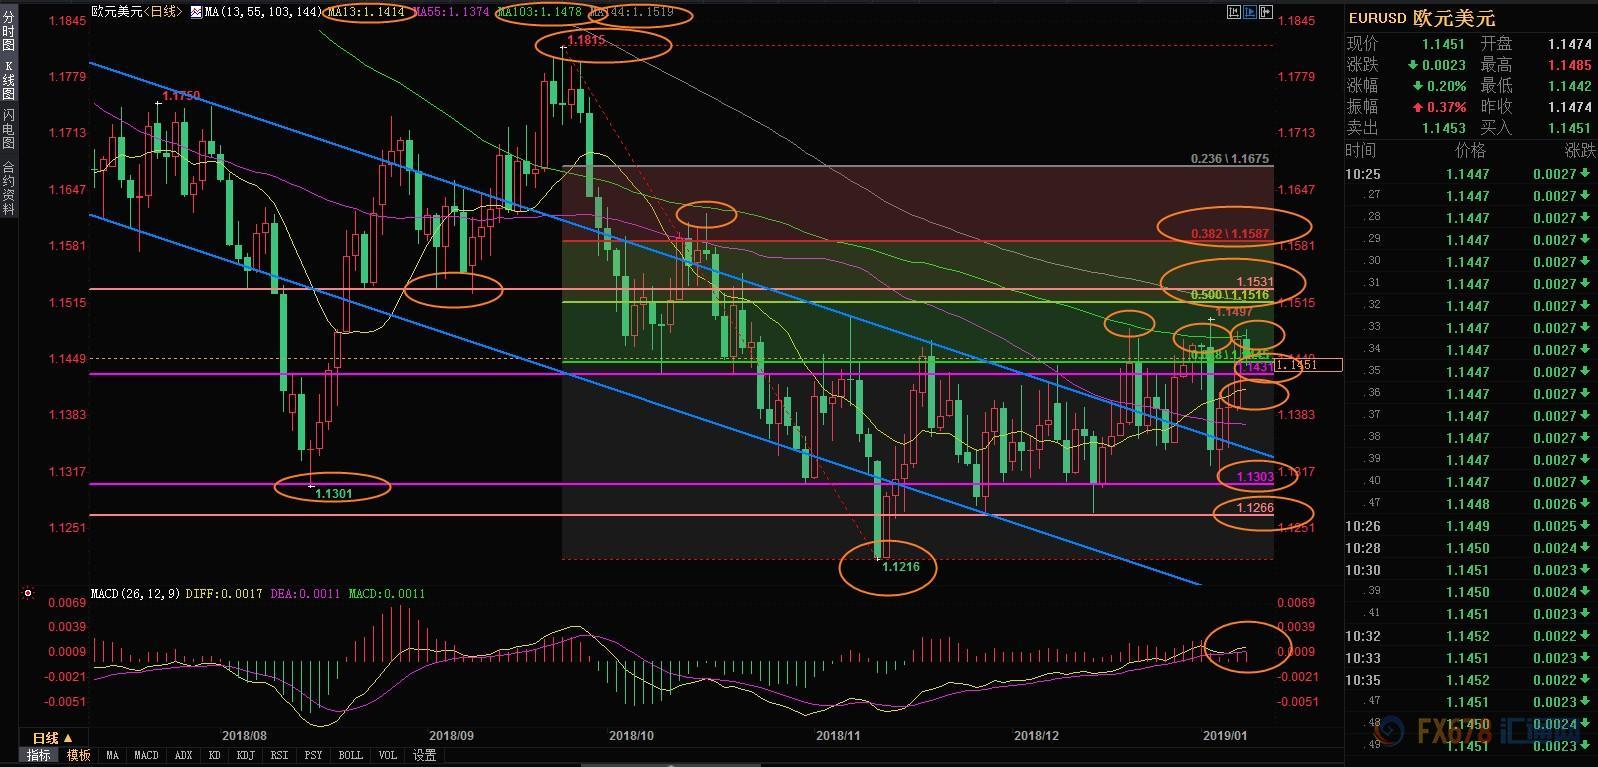Image resolution: width=1598 pixels, height=767 pixels.
Task: Click the vertical axis scale icon at chart top-right
Action: (x=1233, y=12)
